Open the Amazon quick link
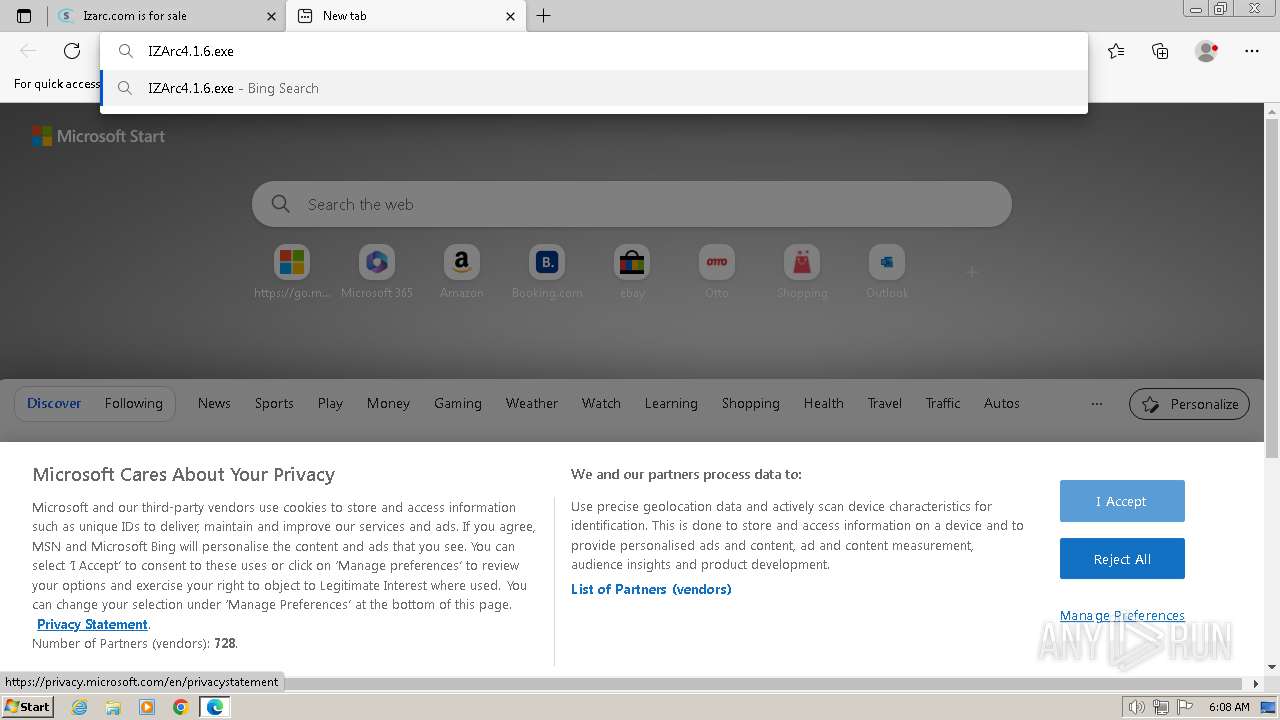This screenshot has height=720, width=1280. point(461,272)
